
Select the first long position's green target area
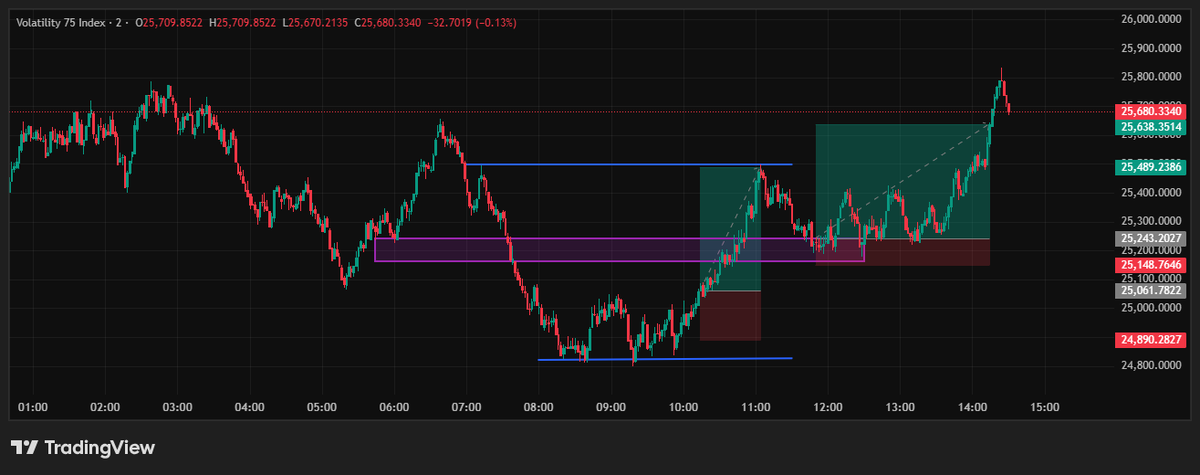click(x=730, y=228)
